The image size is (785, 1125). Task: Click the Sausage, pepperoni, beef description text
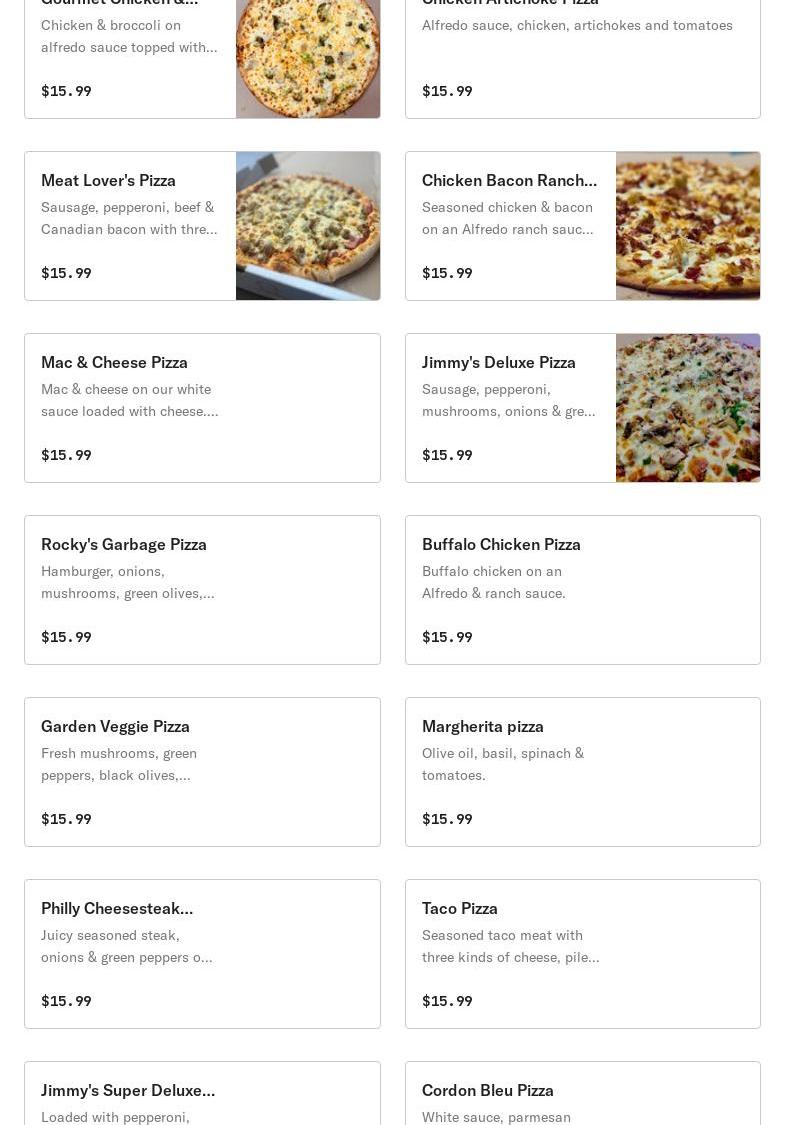pyautogui.click(x=129, y=218)
